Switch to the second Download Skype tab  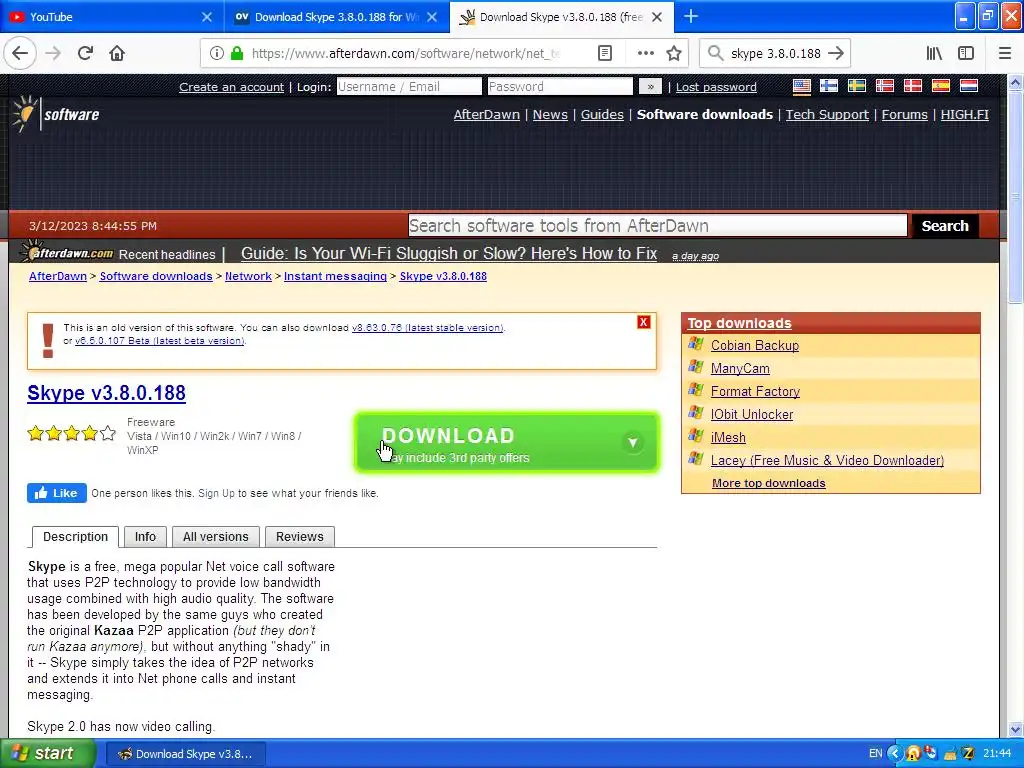[x=337, y=17]
